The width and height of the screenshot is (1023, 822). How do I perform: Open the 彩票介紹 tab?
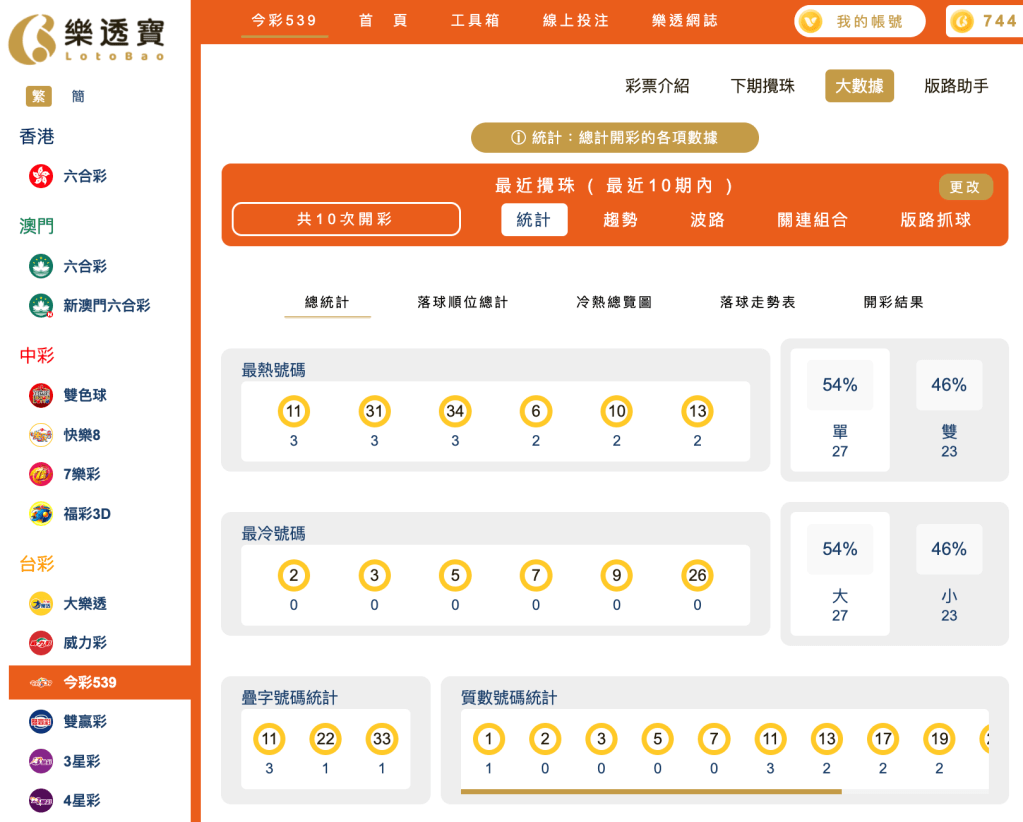coord(657,86)
